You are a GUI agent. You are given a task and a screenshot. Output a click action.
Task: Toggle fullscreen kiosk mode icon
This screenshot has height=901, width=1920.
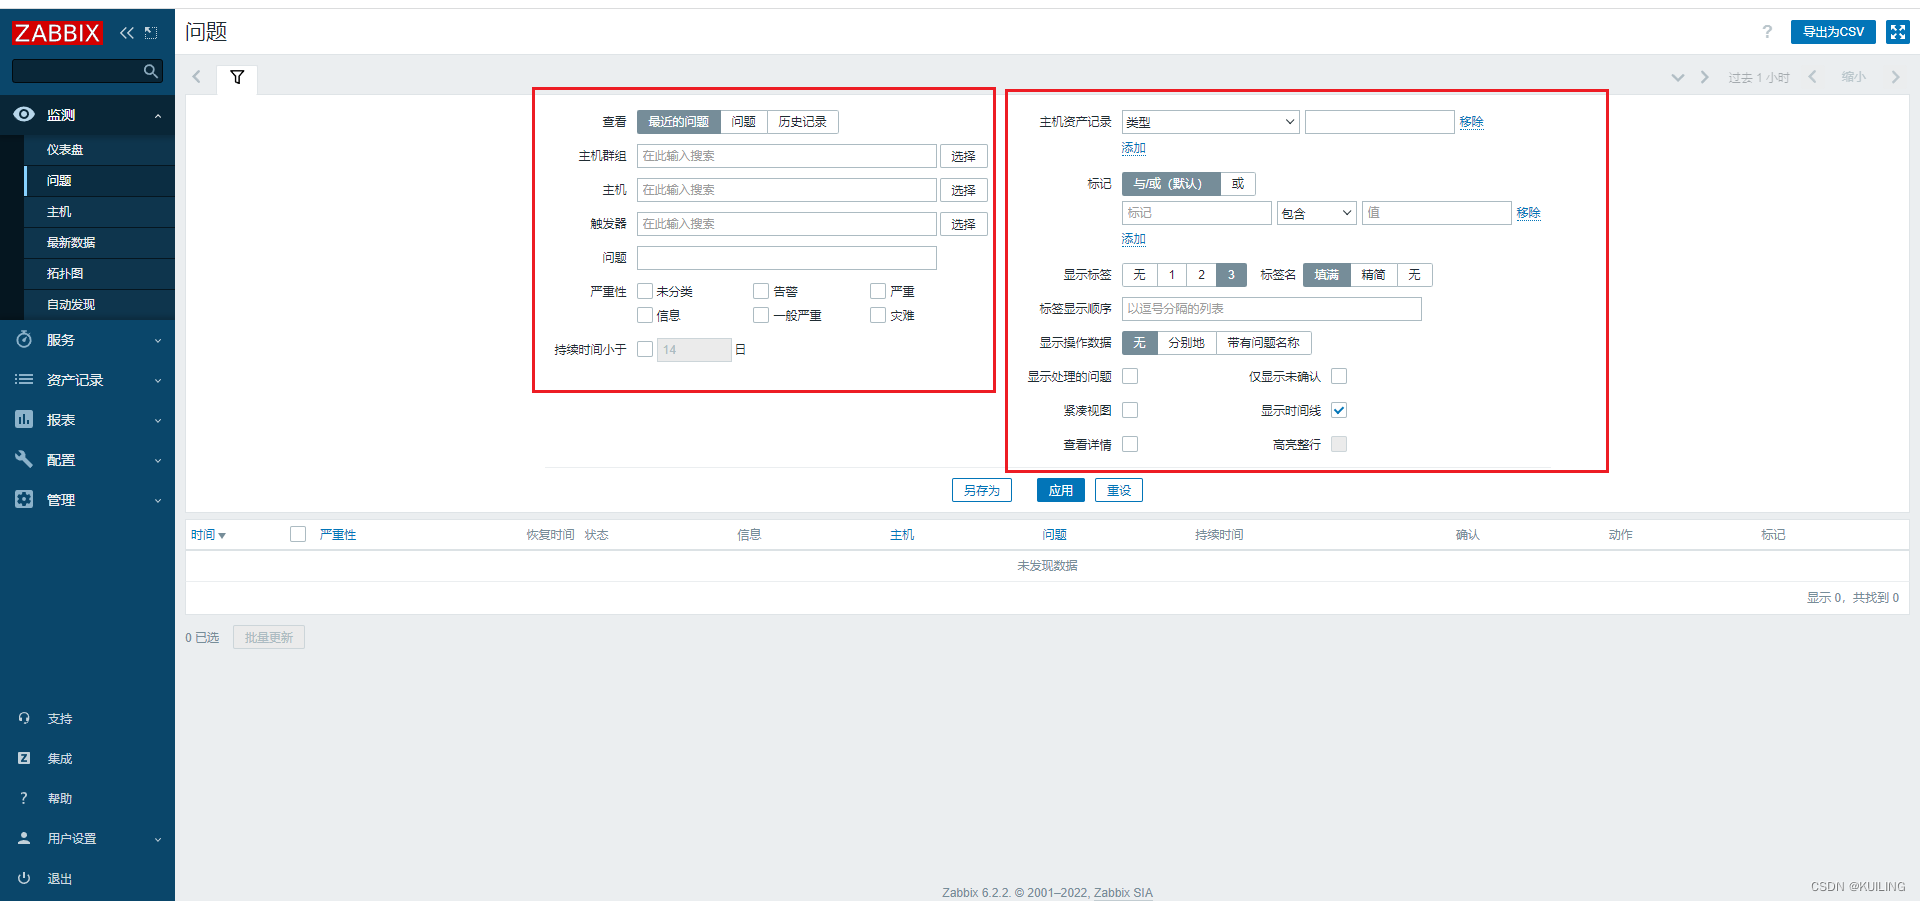[1897, 32]
